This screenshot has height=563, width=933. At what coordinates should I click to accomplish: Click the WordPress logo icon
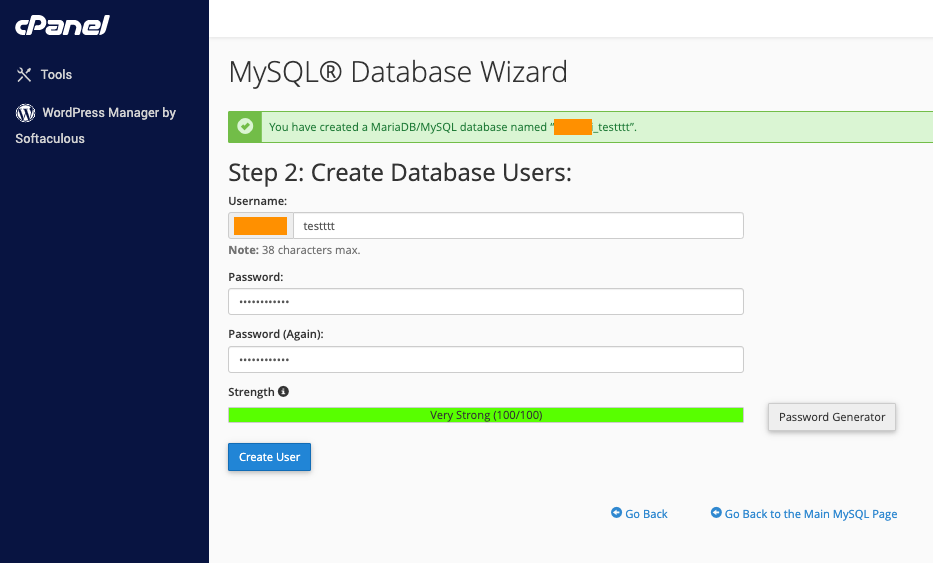point(25,112)
